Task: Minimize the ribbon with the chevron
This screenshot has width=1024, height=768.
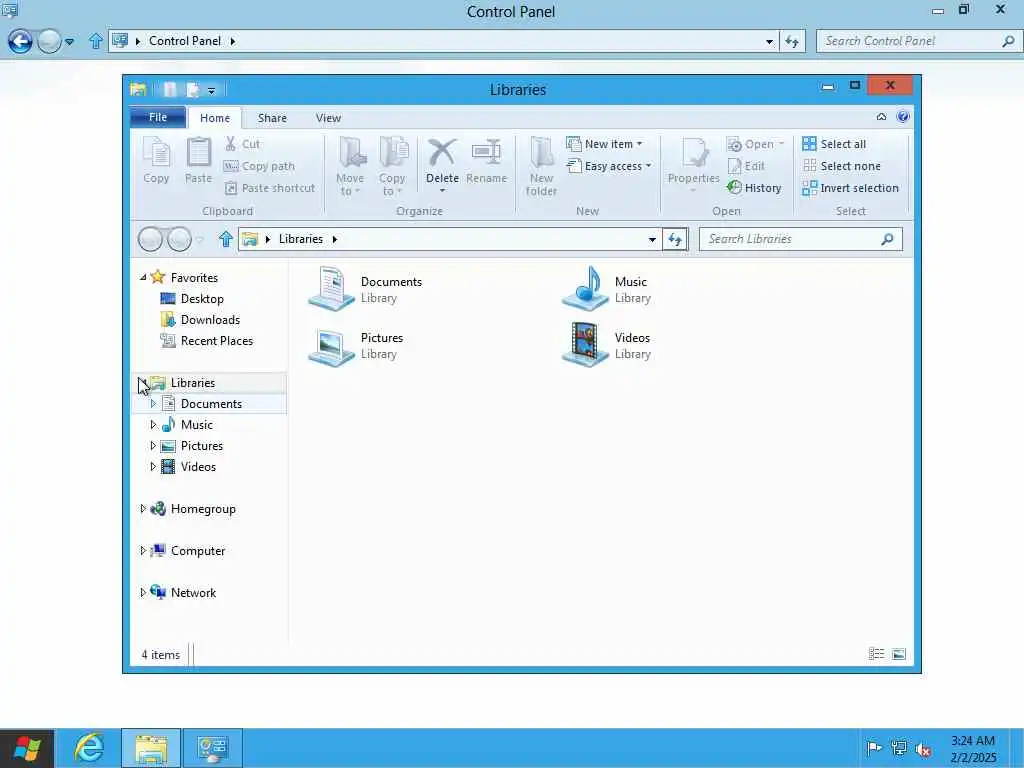Action: coord(881,117)
